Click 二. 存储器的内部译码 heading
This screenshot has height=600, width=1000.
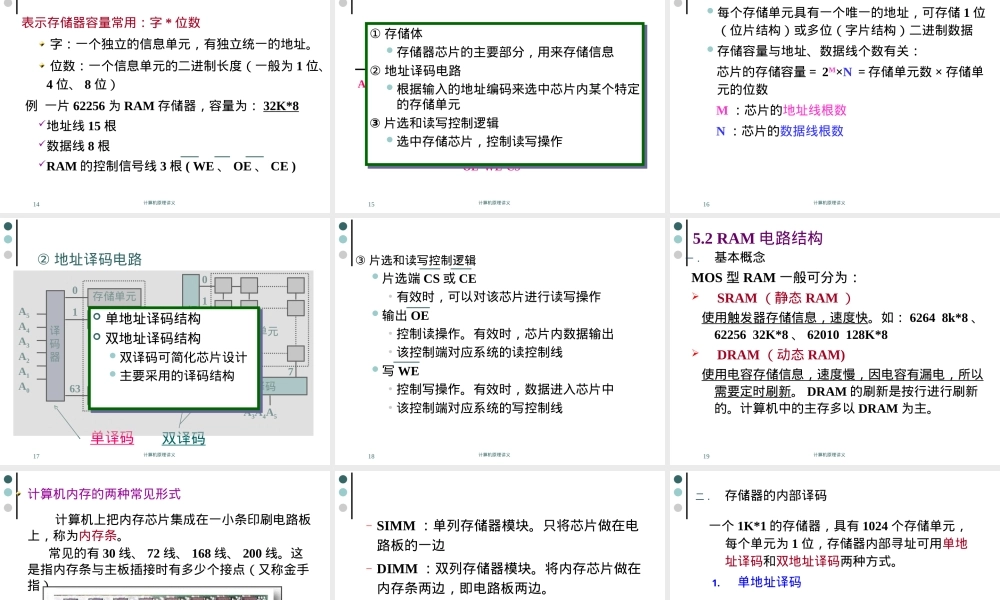pyautogui.click(x=761, y=495)
